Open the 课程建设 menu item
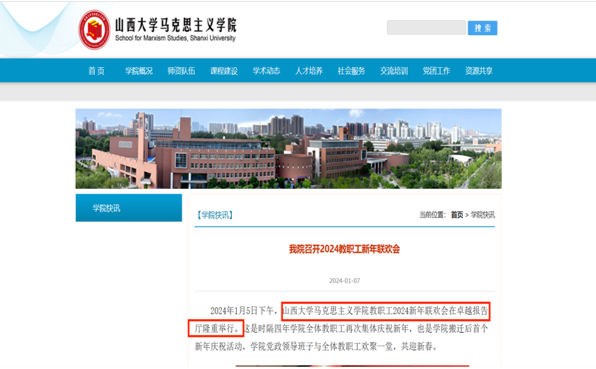This screenshot has width=596, height=369. pyautogui.click(x=224, y=71)
